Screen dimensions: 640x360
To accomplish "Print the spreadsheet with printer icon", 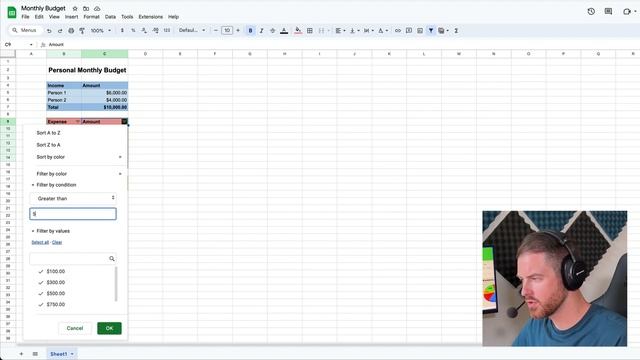I will pos(71,31).
